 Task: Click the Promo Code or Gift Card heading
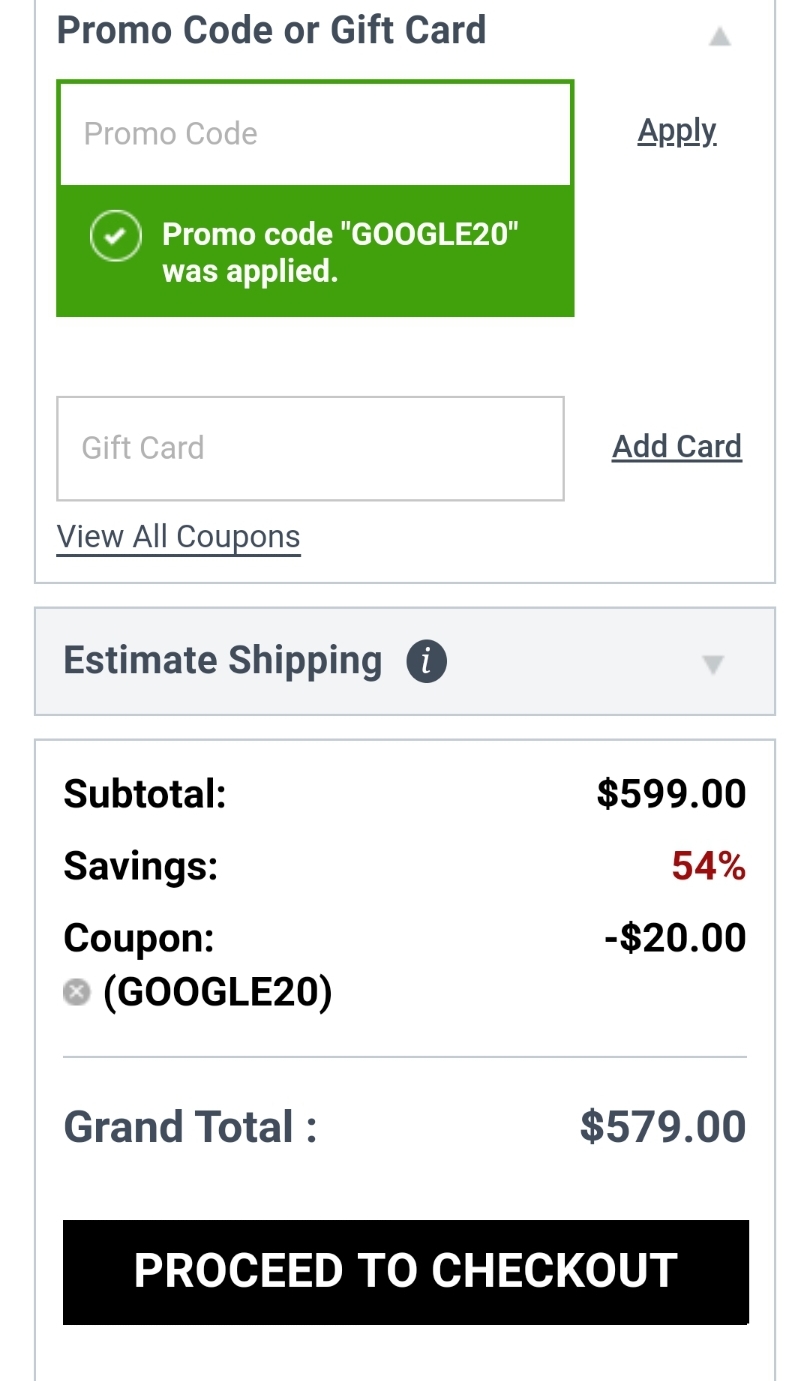click(271, 30)
